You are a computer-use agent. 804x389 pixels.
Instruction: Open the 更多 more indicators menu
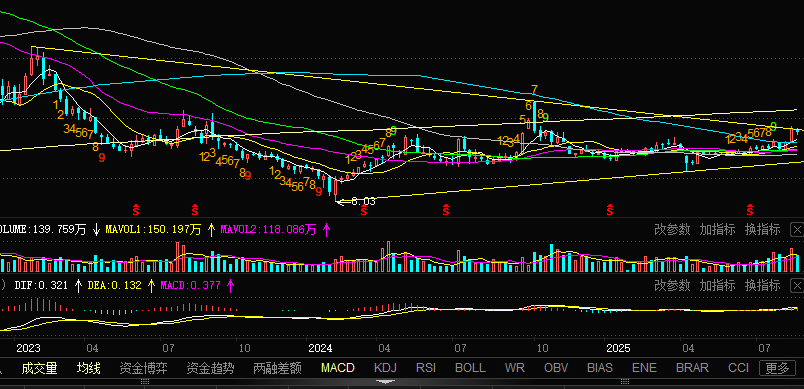pos(777,367)
